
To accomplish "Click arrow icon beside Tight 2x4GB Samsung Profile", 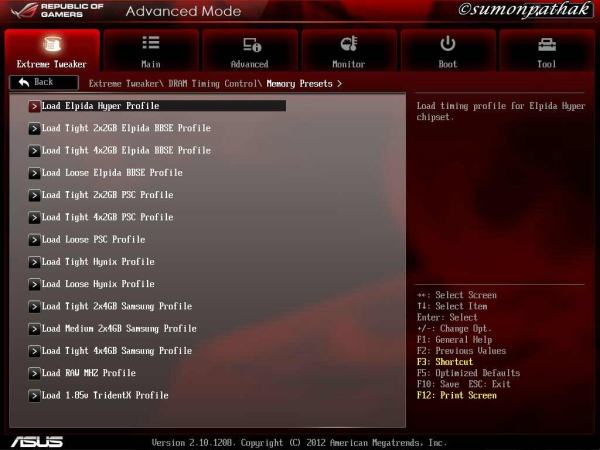I will tap(34, 307).
